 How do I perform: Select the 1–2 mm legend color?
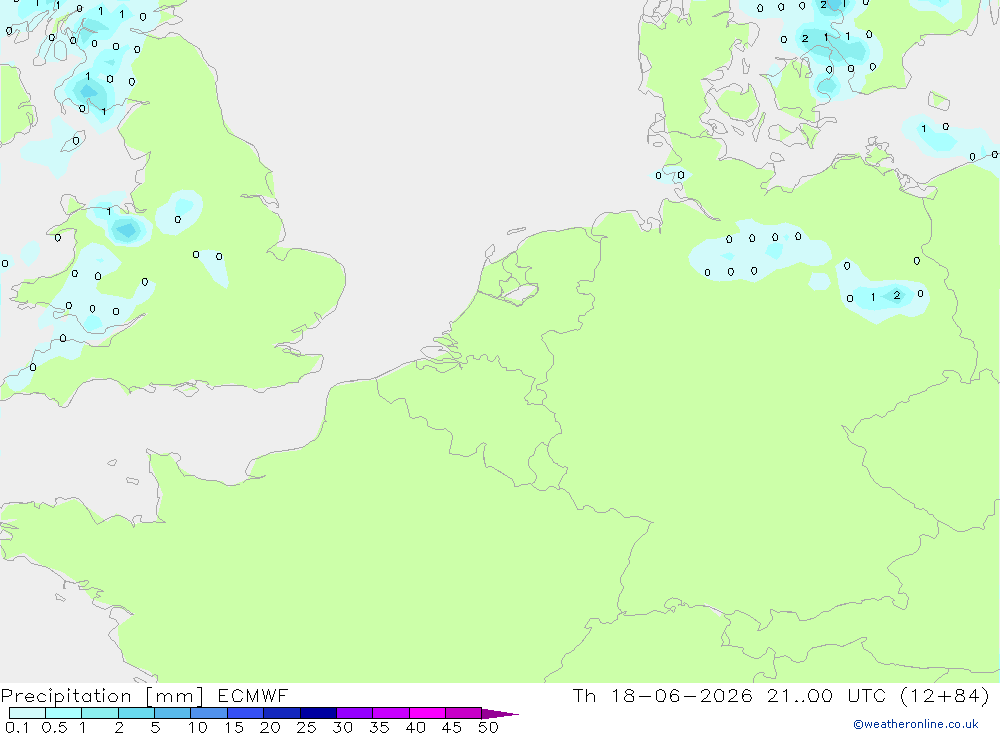[x=100, y=713]
